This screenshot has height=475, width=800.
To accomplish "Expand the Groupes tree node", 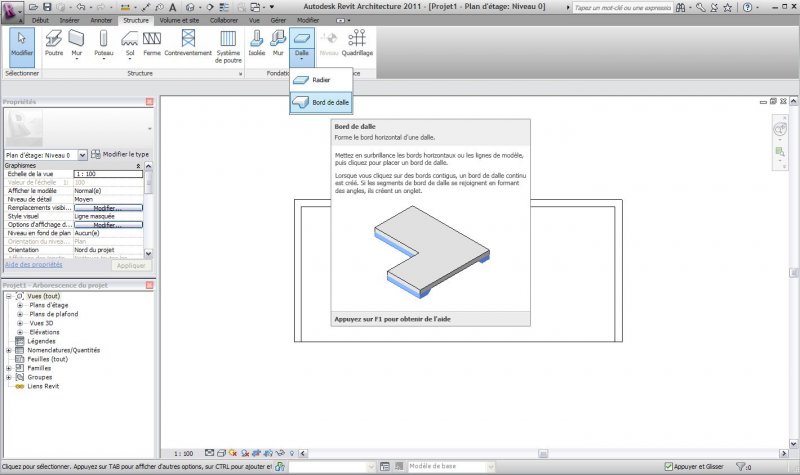I will click(x=9, y=377).
